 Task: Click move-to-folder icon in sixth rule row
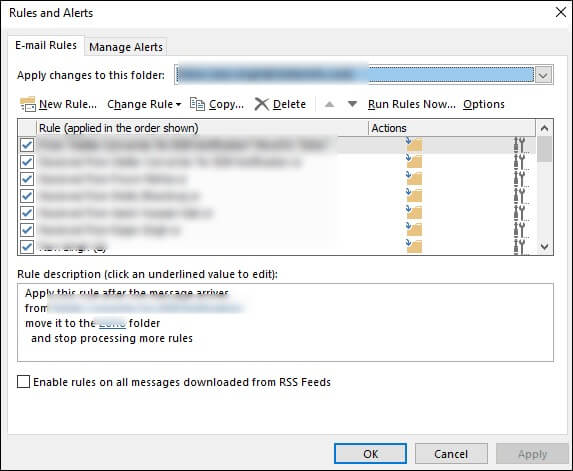point(414,229)
